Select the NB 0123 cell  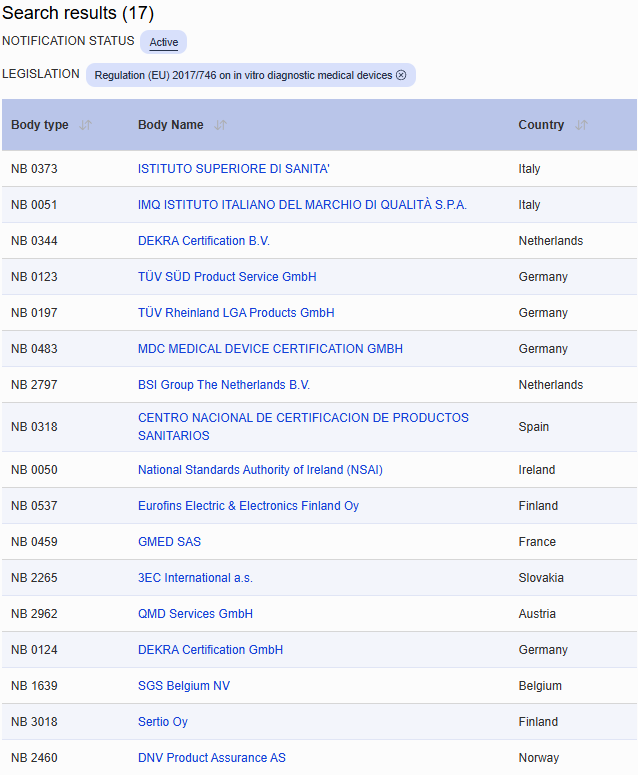[34, 277]
